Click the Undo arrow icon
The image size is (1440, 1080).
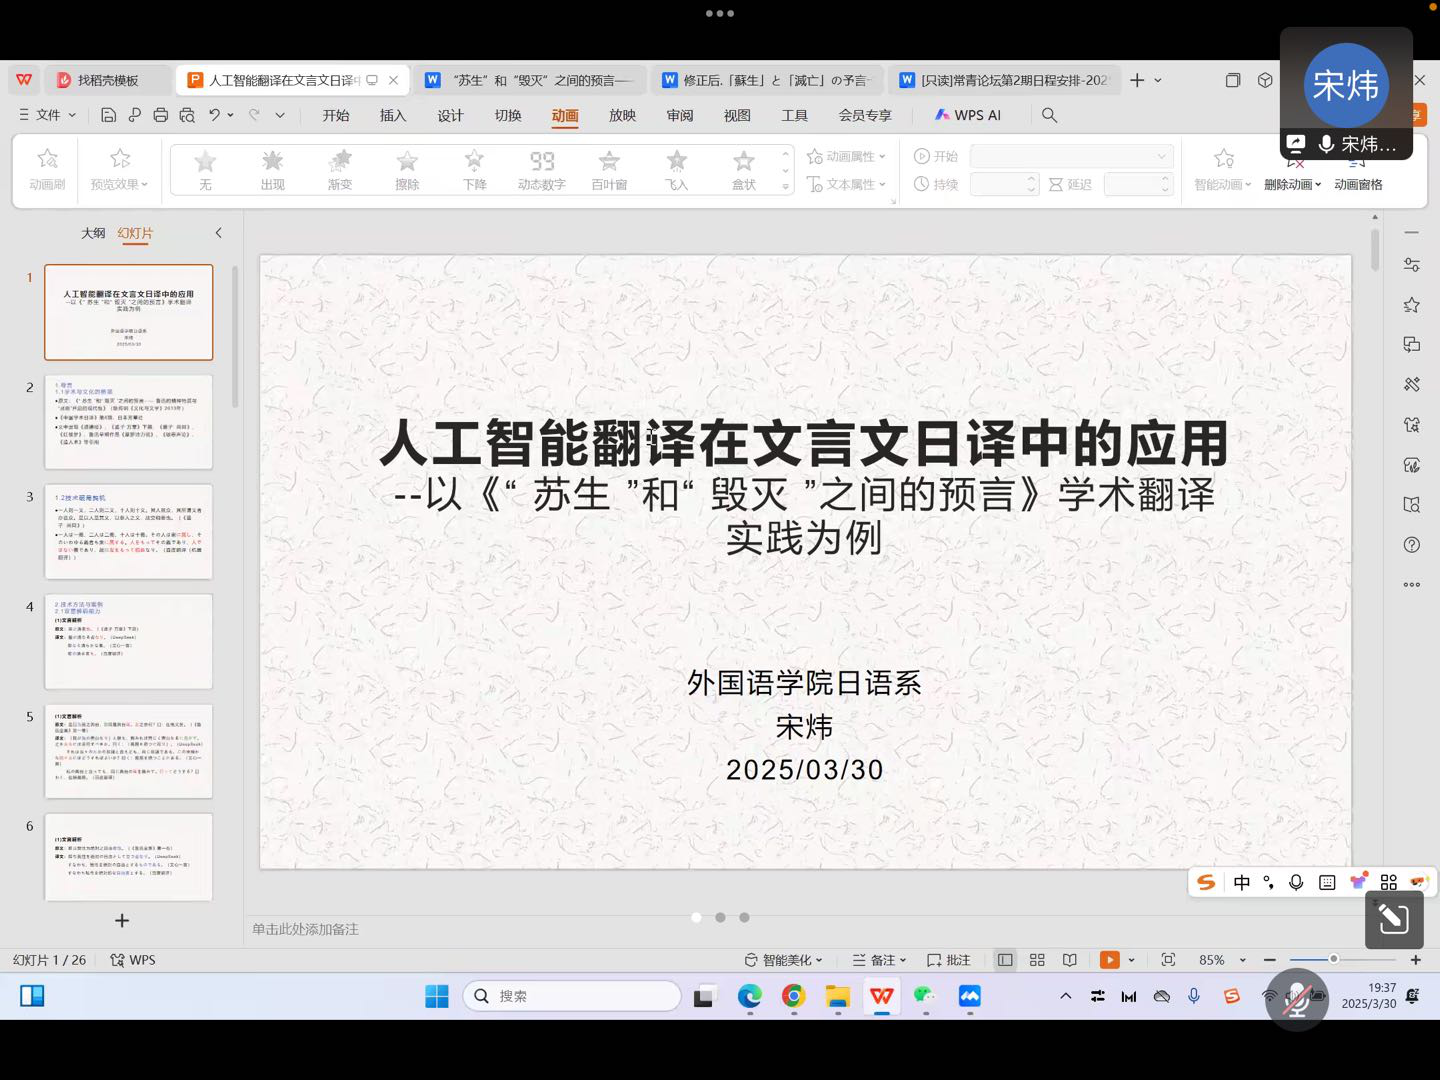214,115
